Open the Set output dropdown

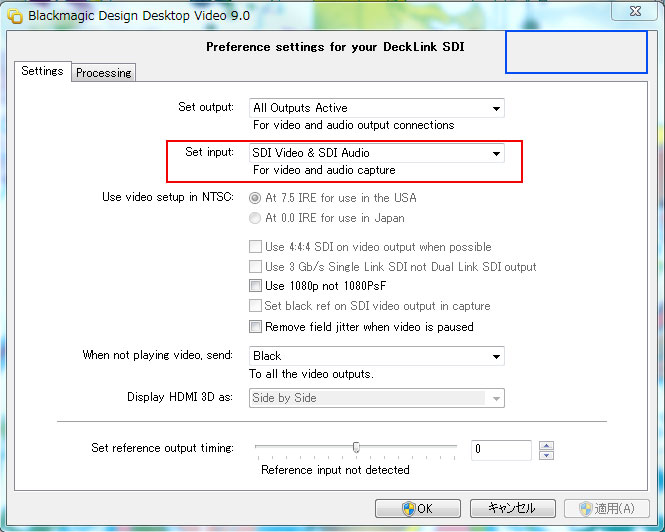(x=377, y=108)
